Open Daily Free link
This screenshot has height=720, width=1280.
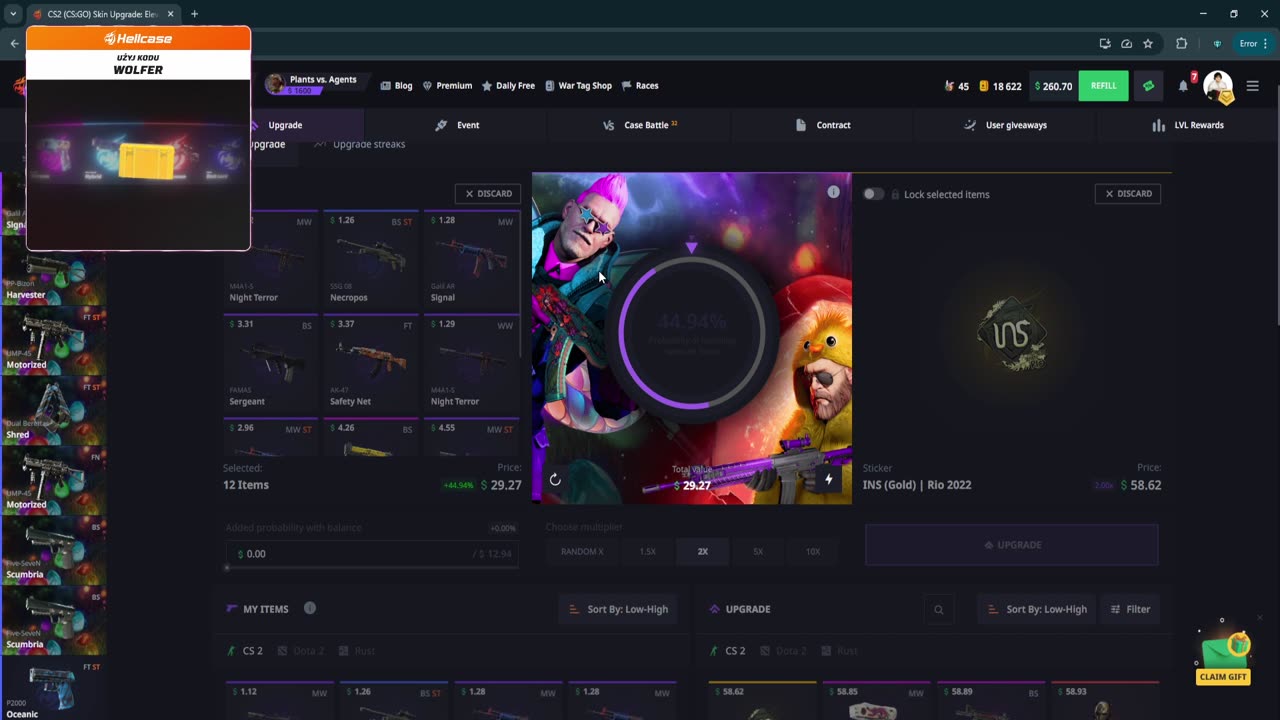(508, 86)
